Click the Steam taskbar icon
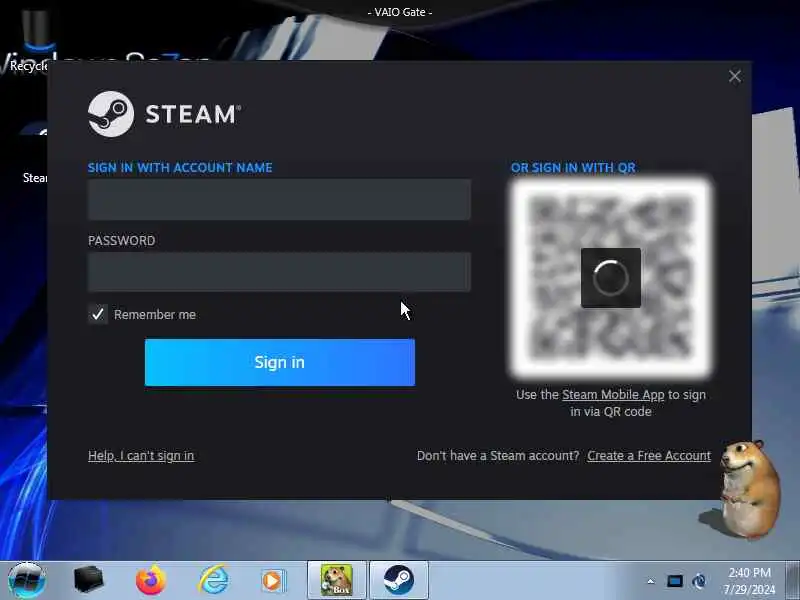 (398, 580)
